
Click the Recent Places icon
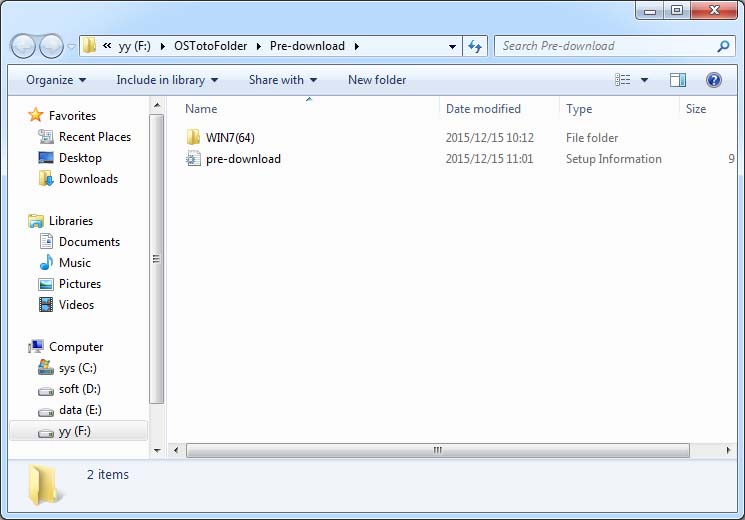tap(46, 137)
